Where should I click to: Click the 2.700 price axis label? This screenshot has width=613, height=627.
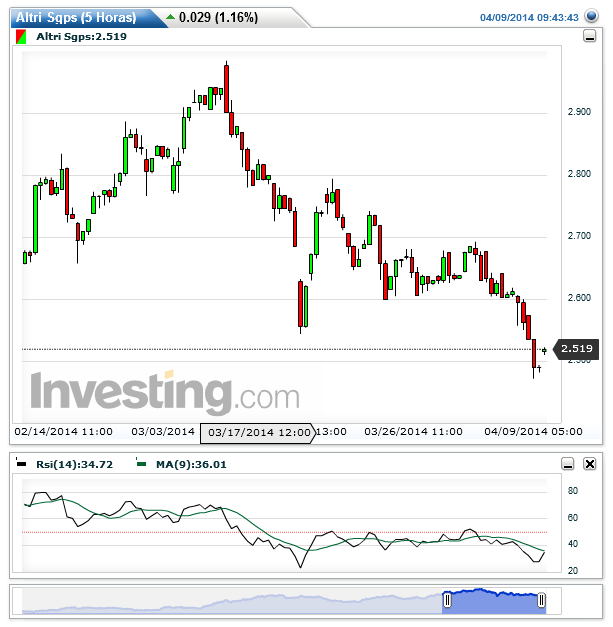[579, 236]
